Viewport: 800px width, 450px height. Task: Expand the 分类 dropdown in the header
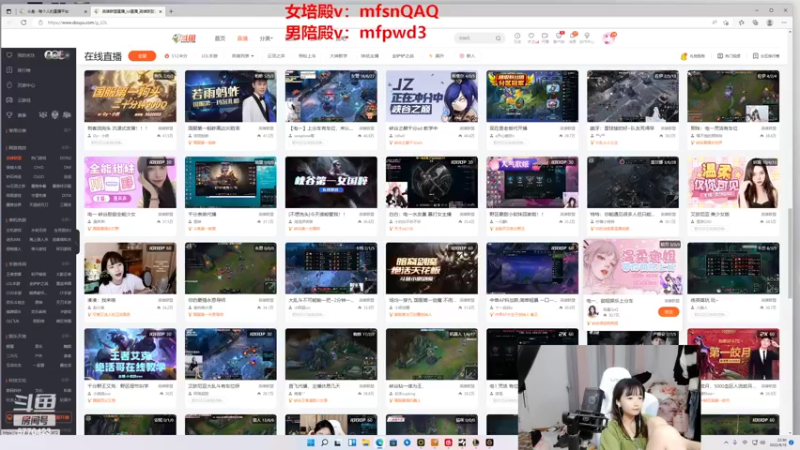pos(266,38)
